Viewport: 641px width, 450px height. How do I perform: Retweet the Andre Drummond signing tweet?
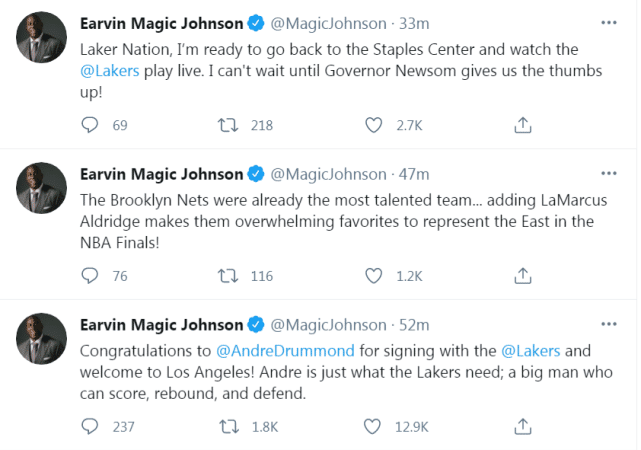[227, 426]
